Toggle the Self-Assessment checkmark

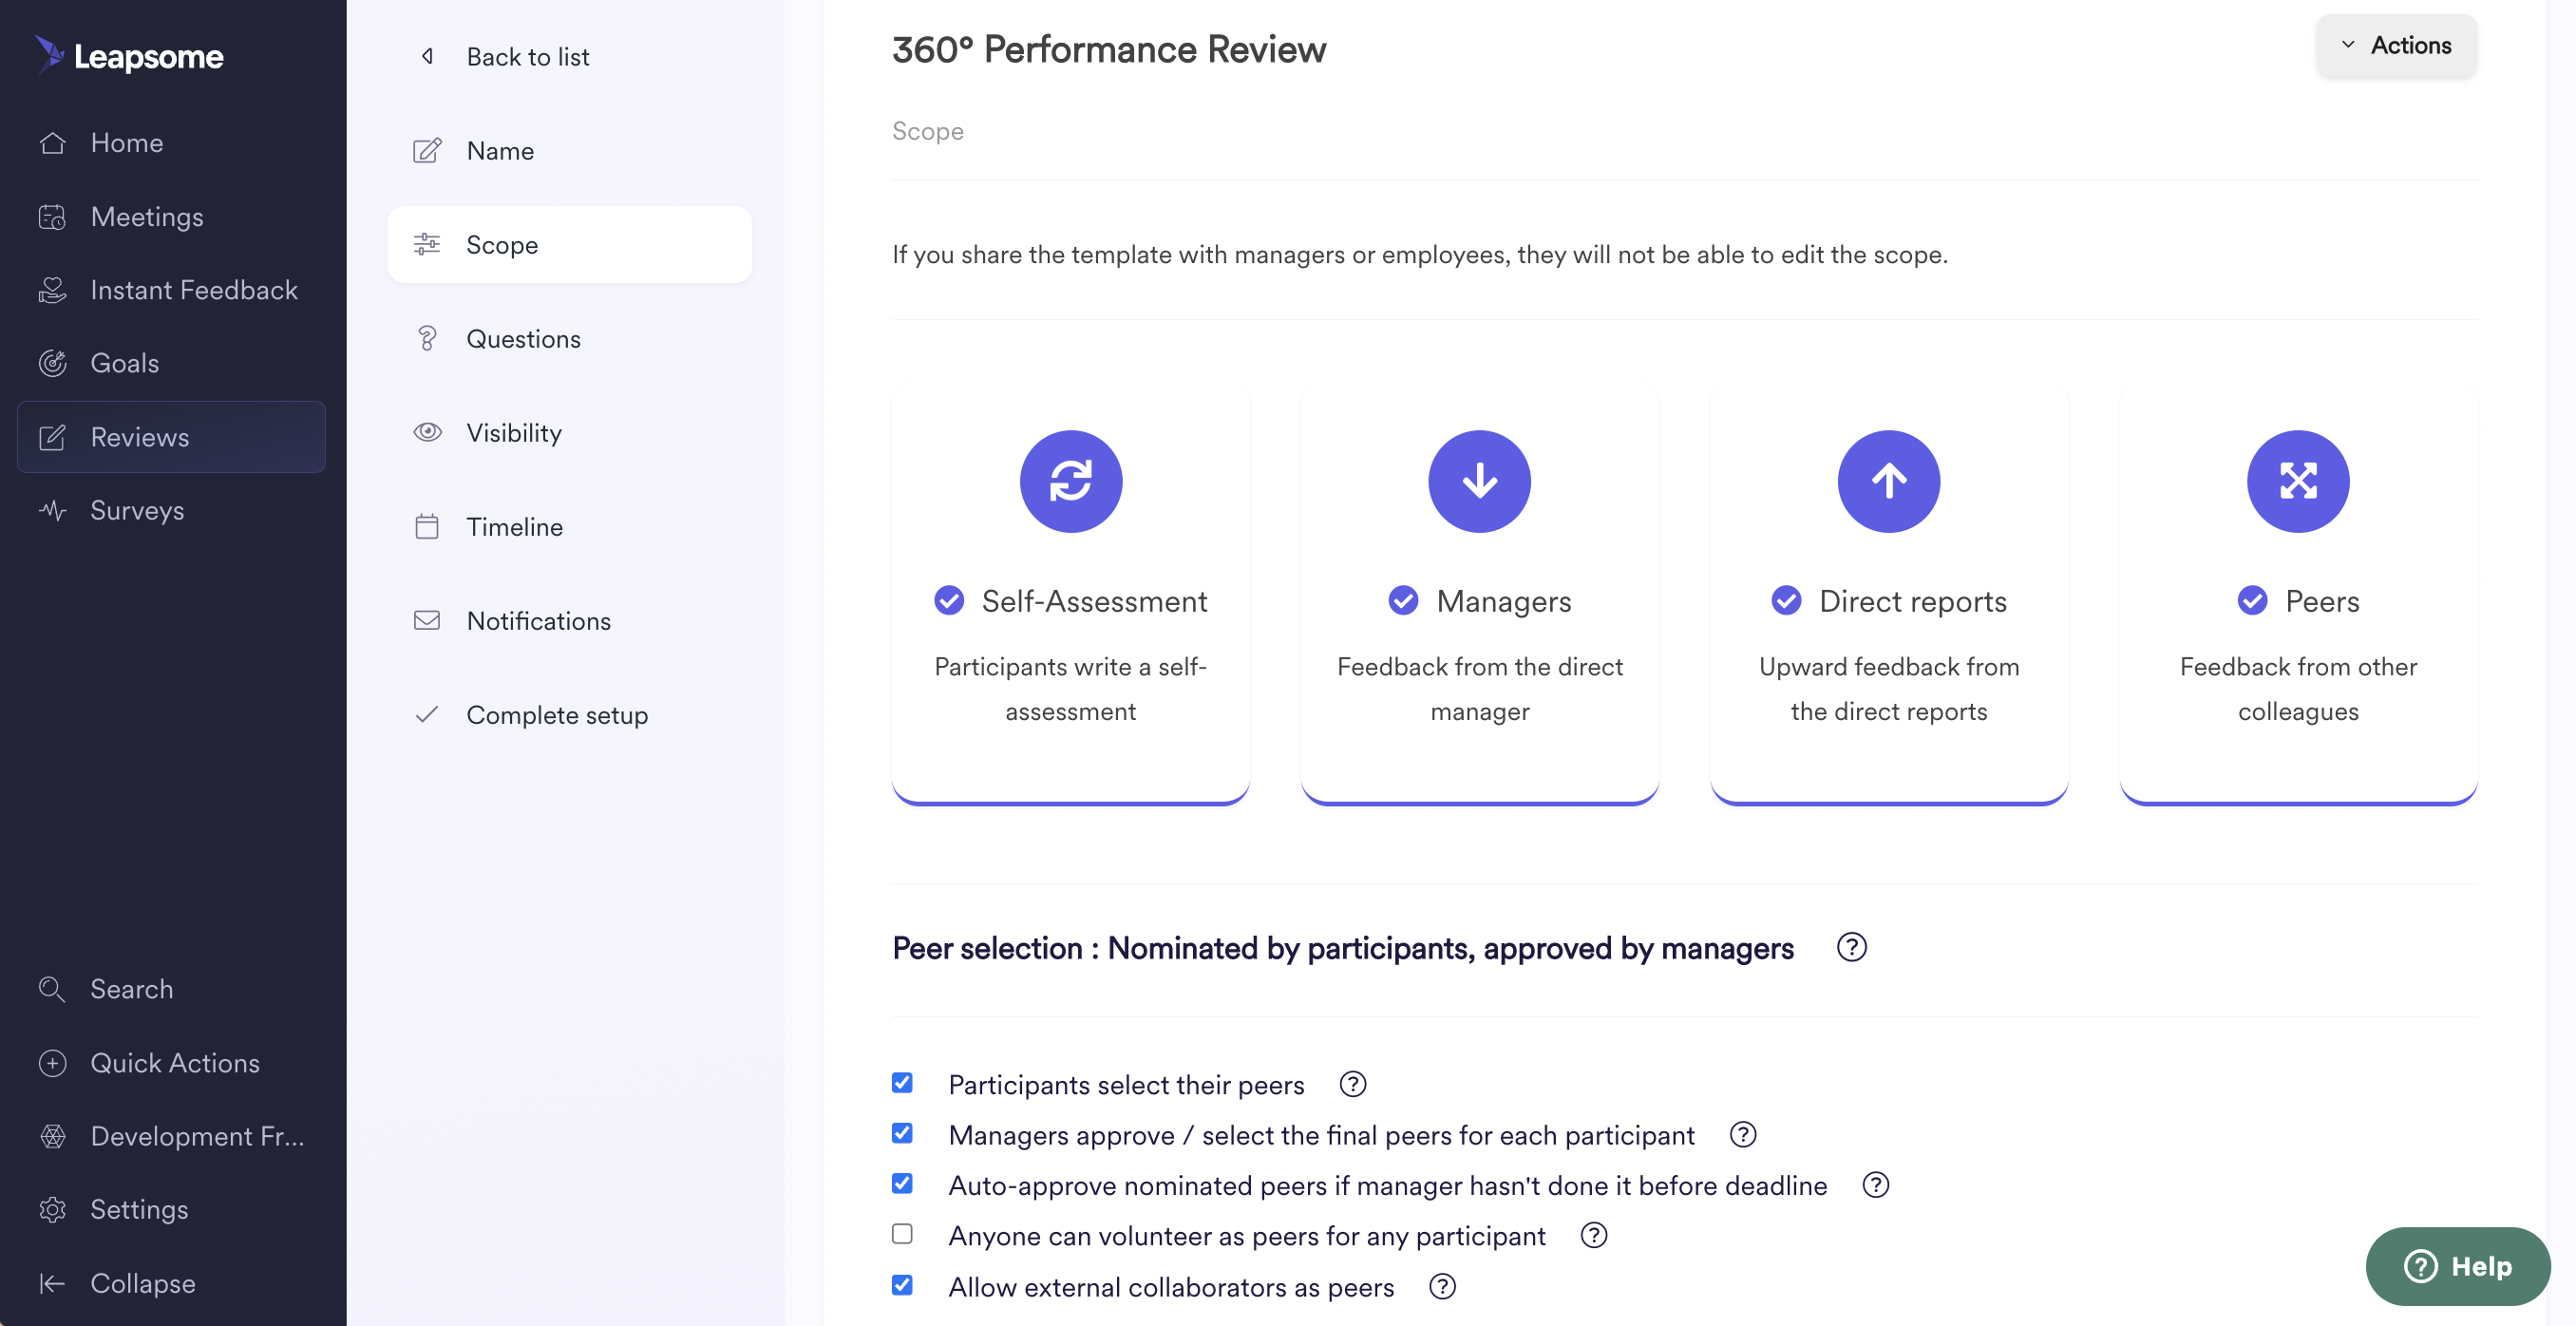coord(949,600)
